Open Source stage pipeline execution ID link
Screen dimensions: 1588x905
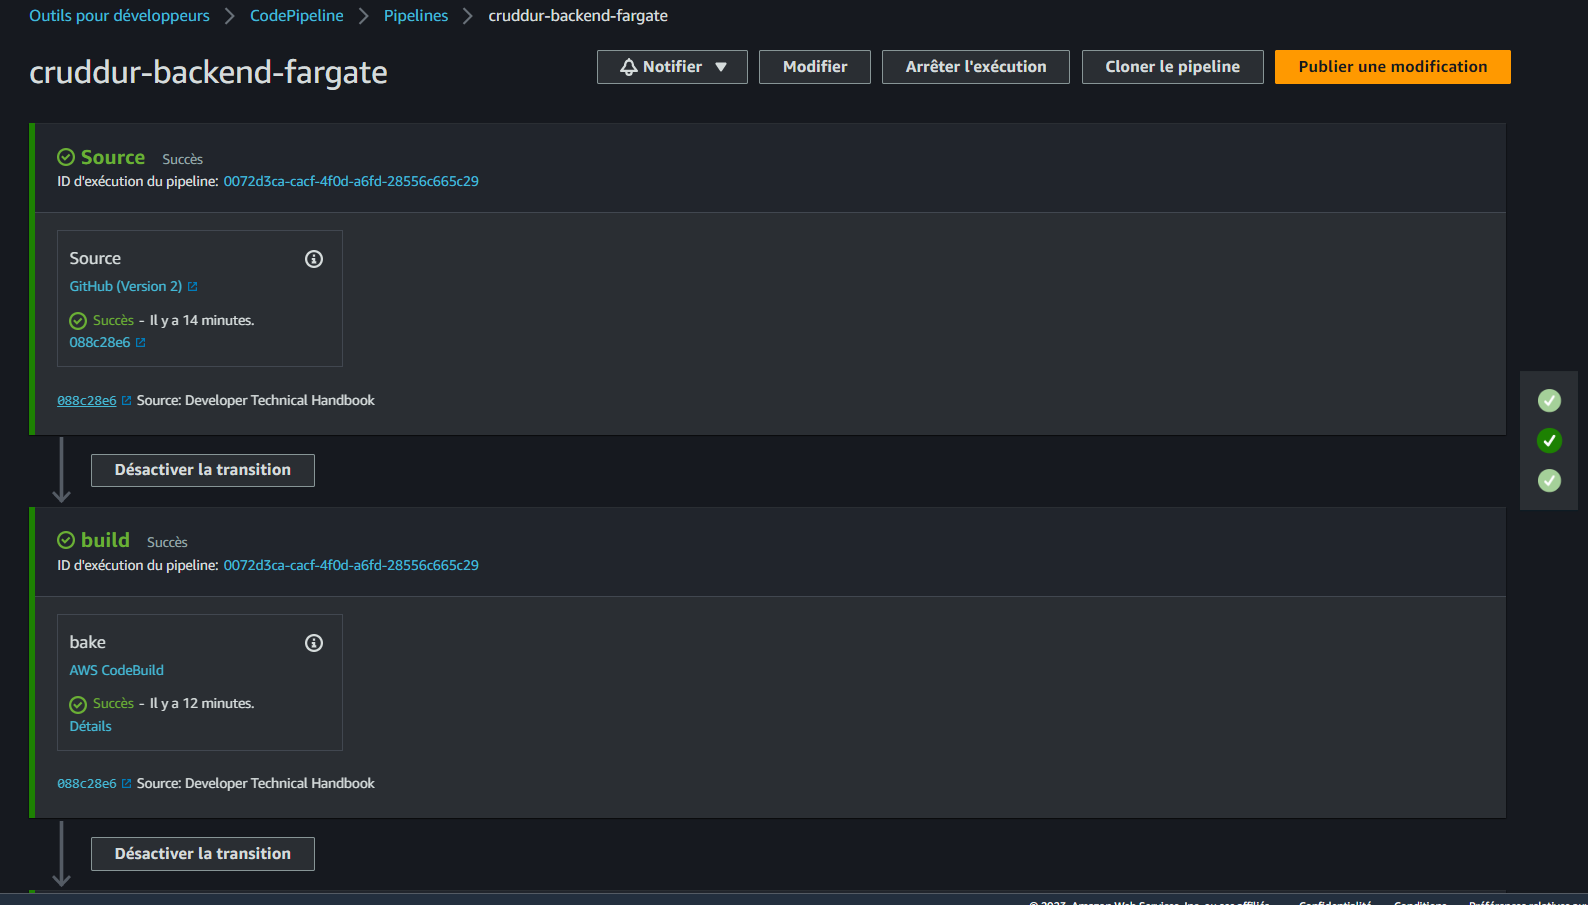[351, 181]
